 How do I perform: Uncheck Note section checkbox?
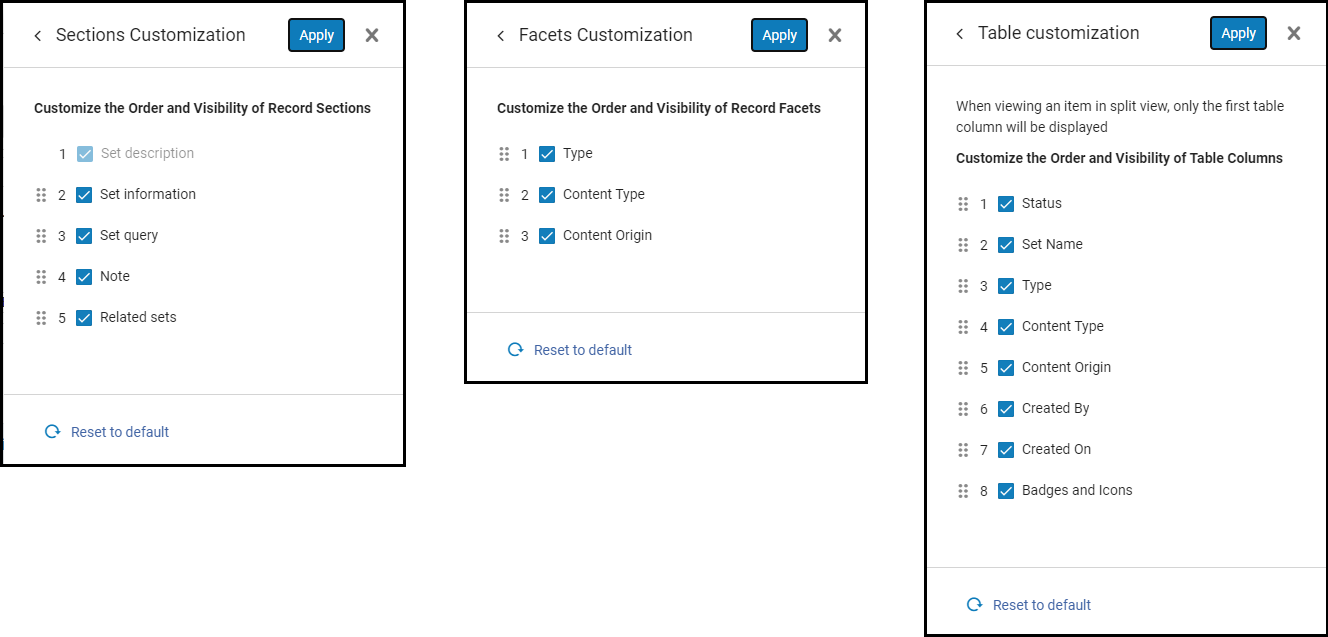pos(84,277)
